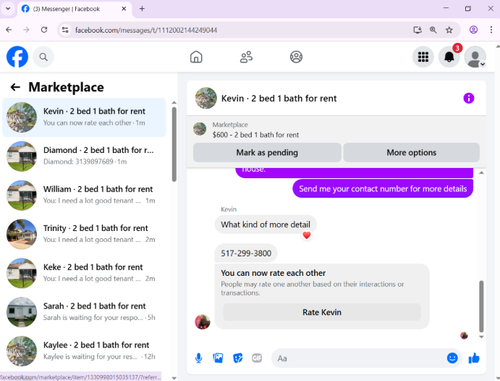
Task: Click the heart reaction on Kevin's message
Action: point(307,235)
